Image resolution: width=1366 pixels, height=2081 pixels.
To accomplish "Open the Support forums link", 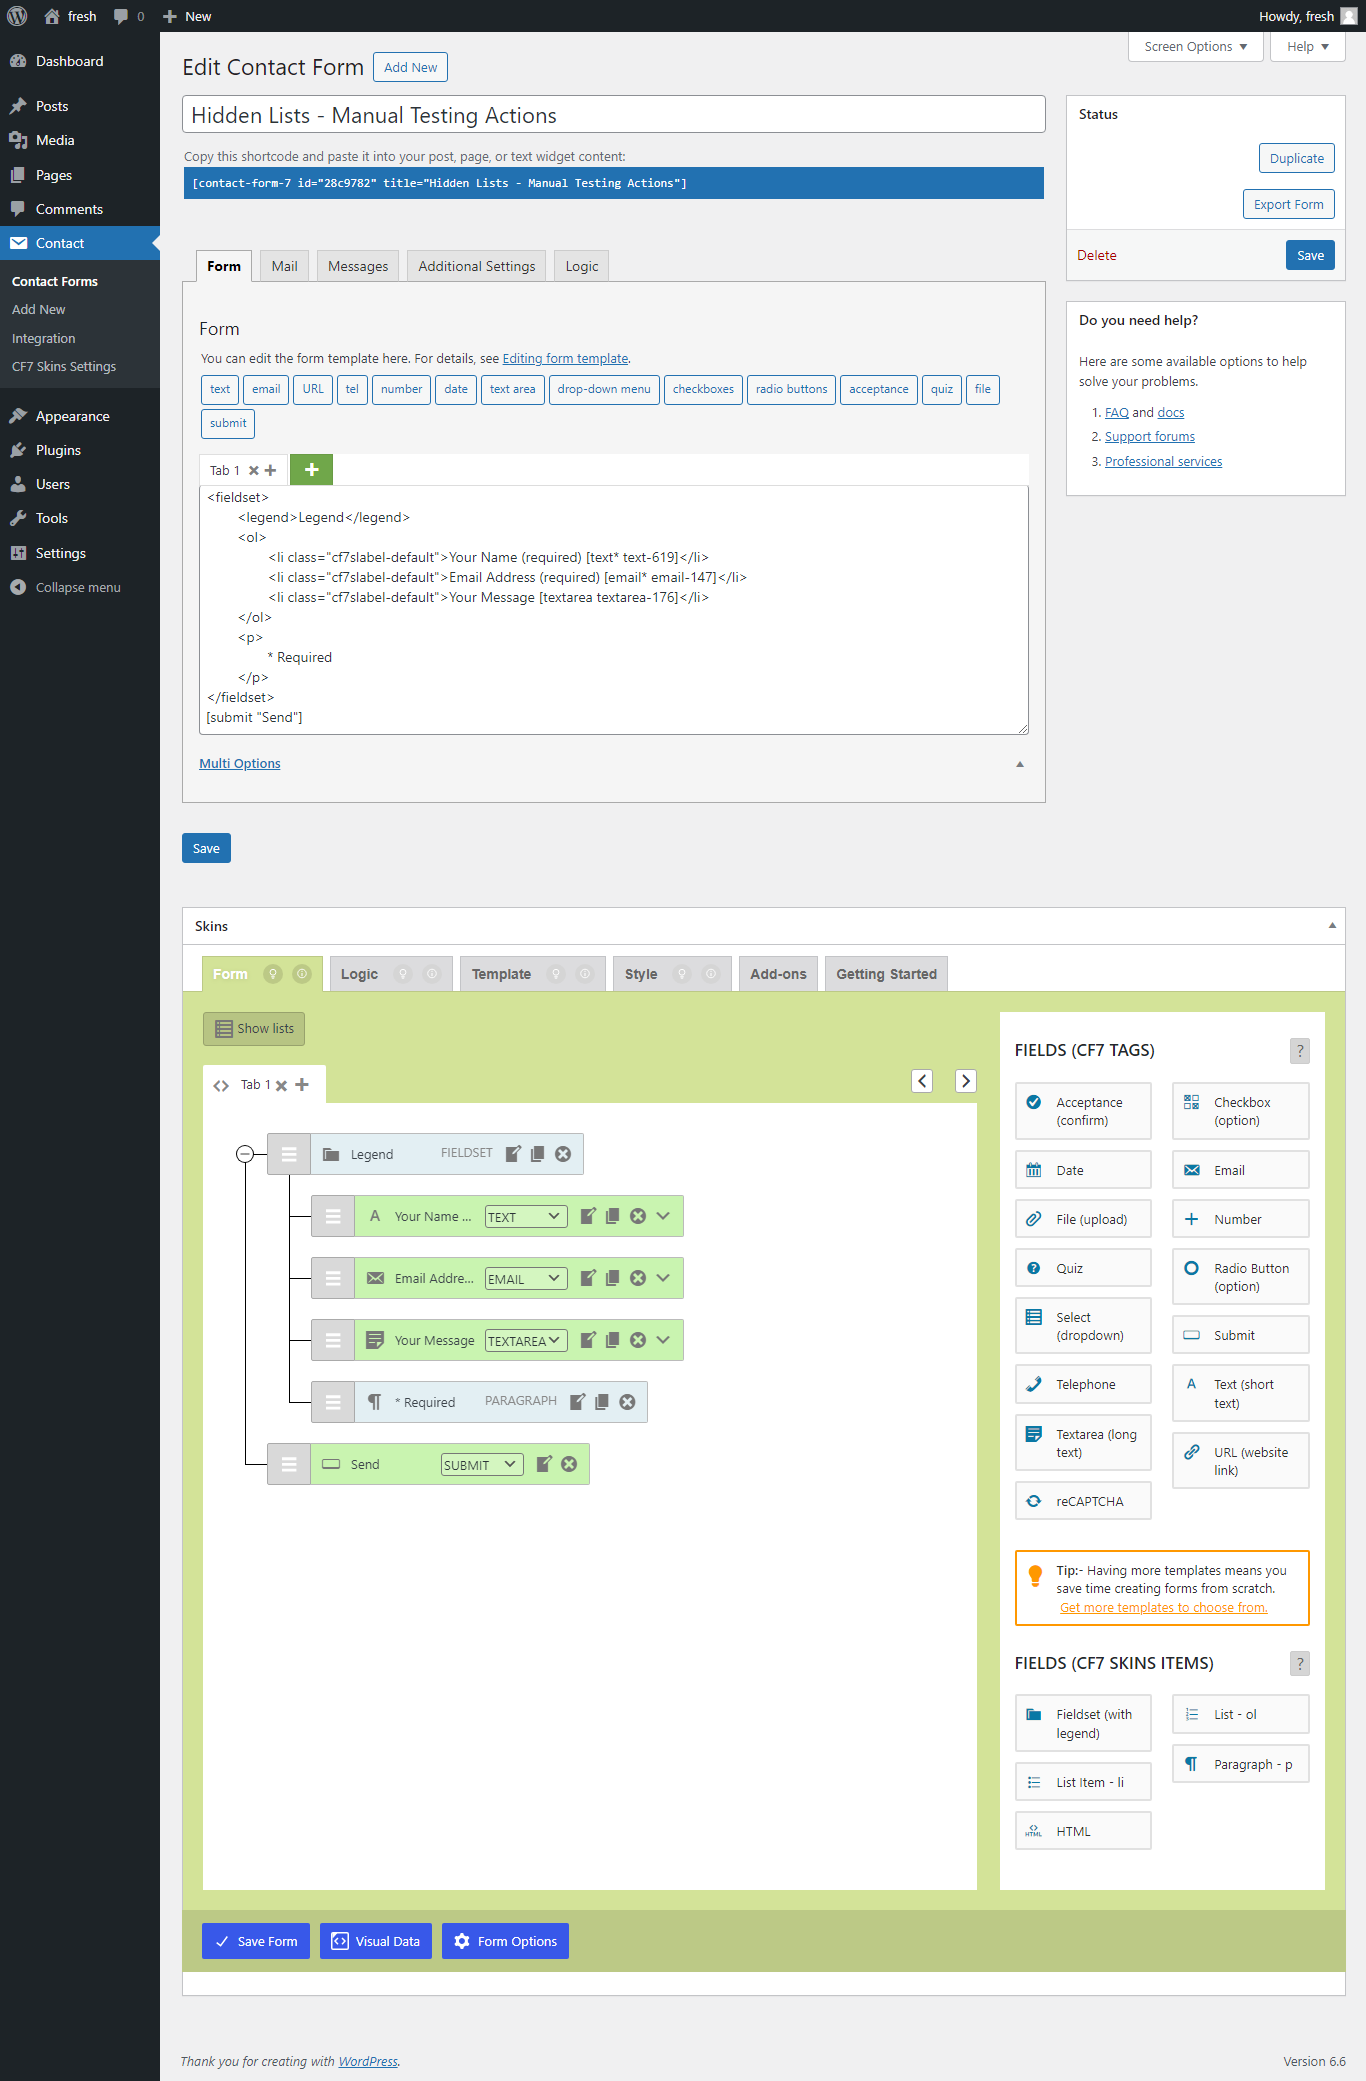I will point(1149,437).
